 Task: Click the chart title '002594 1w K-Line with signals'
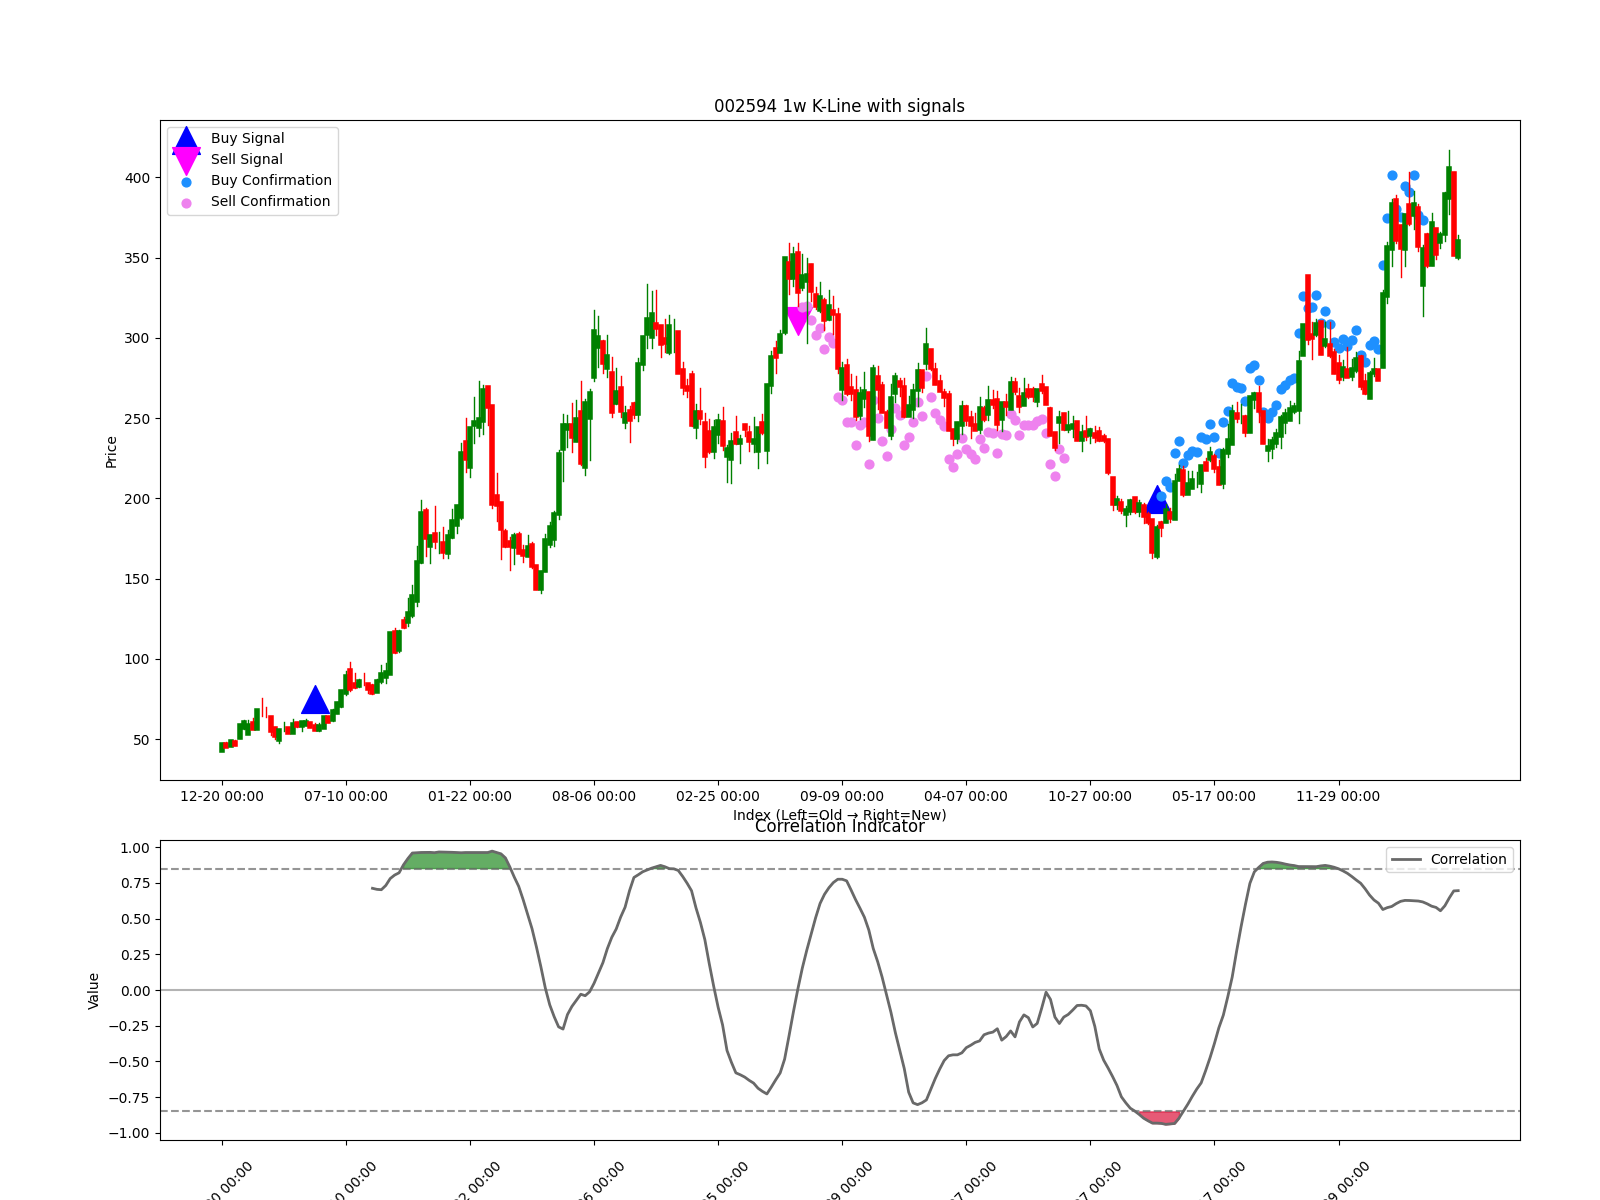tap(839, 106)
